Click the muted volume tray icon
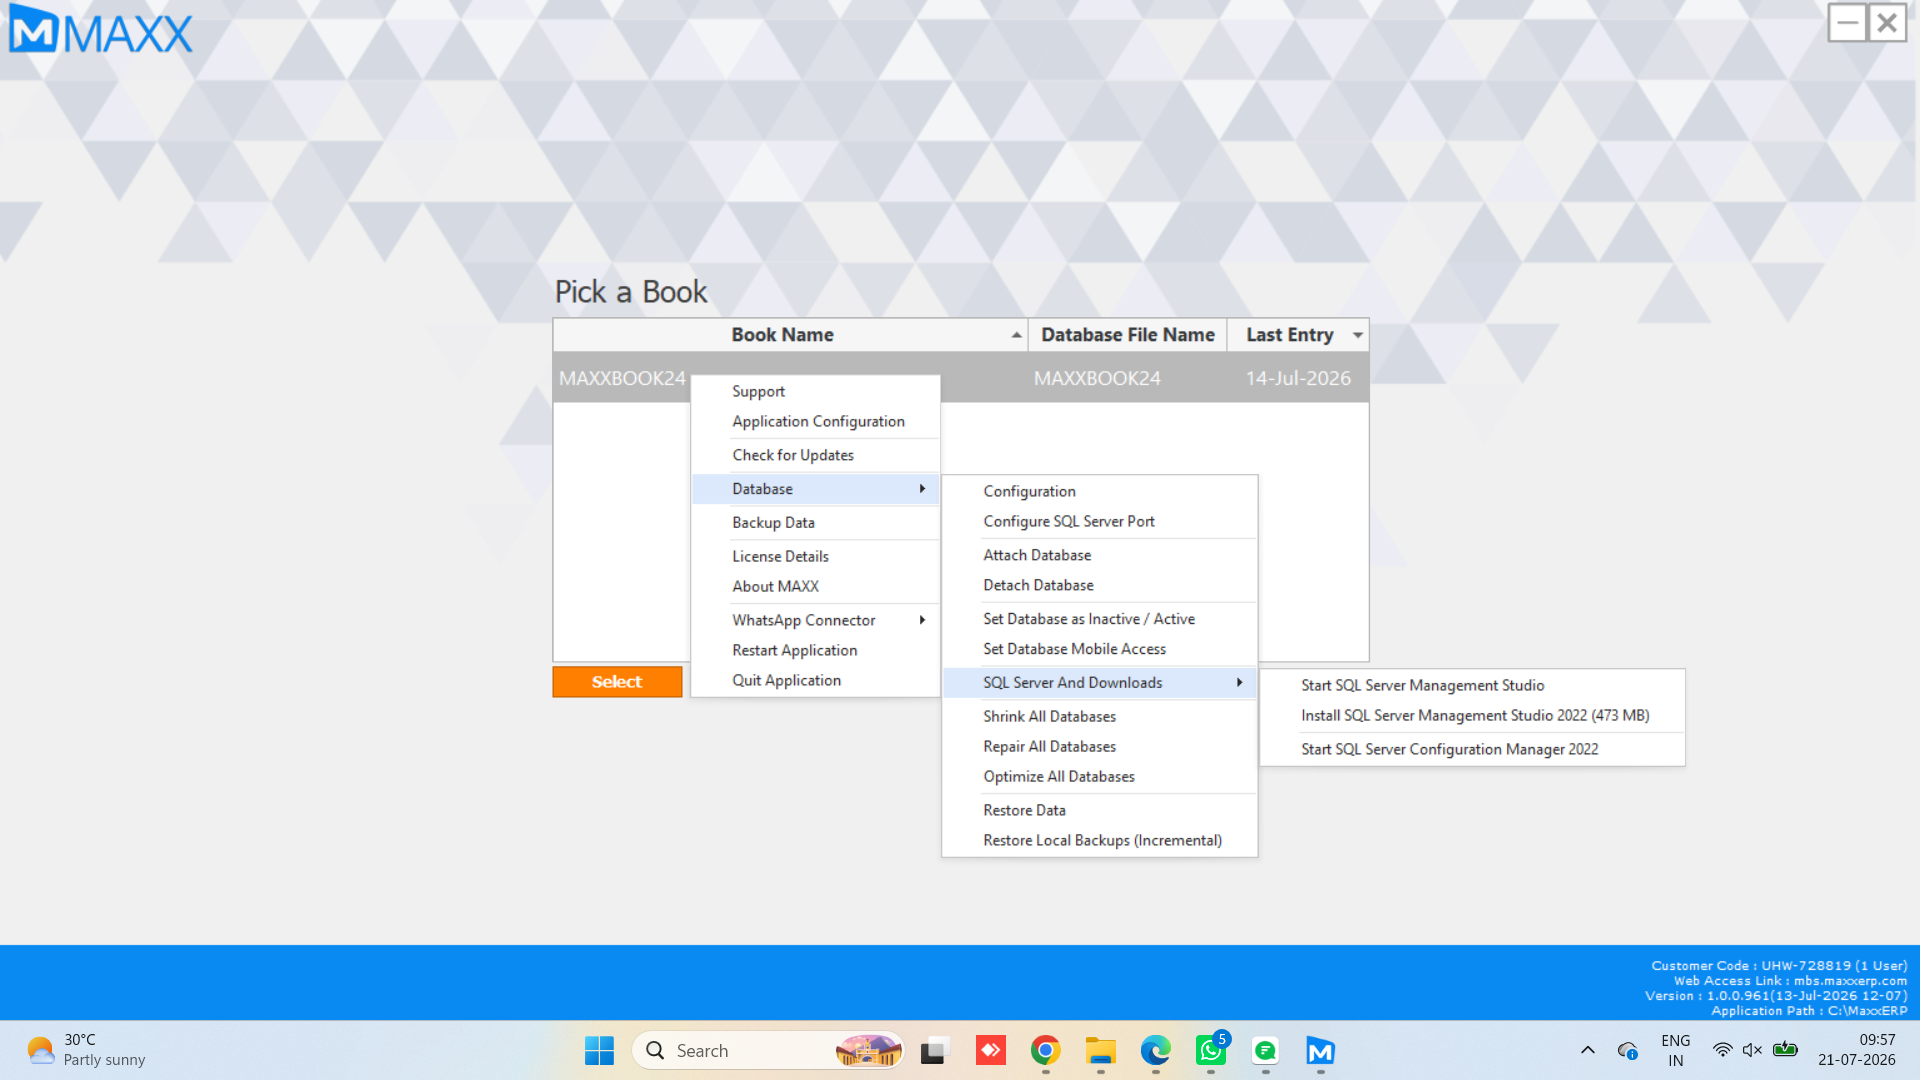 1752,1050
